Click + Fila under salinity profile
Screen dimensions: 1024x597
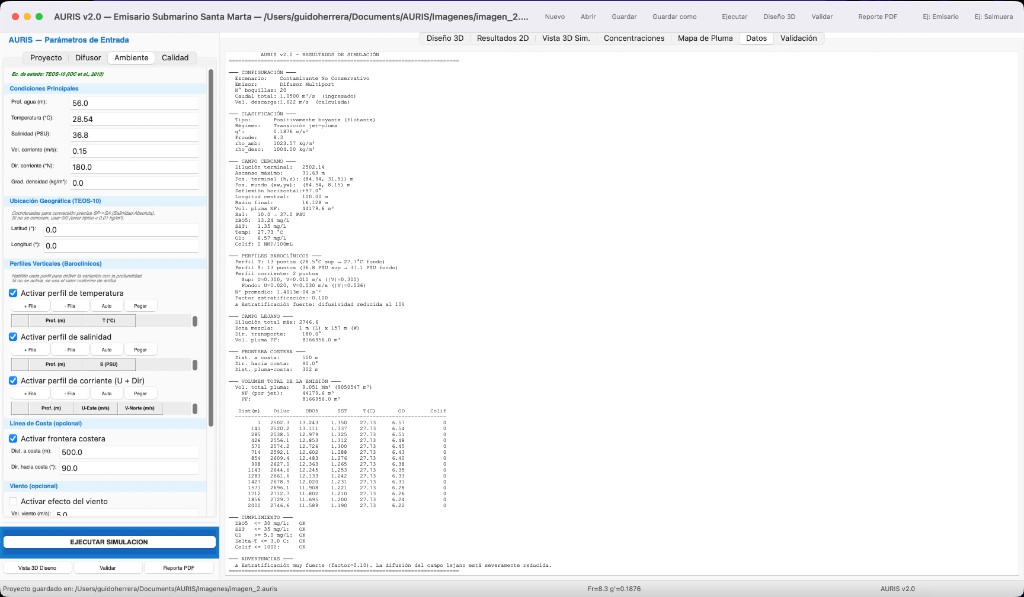coord(30,349)
